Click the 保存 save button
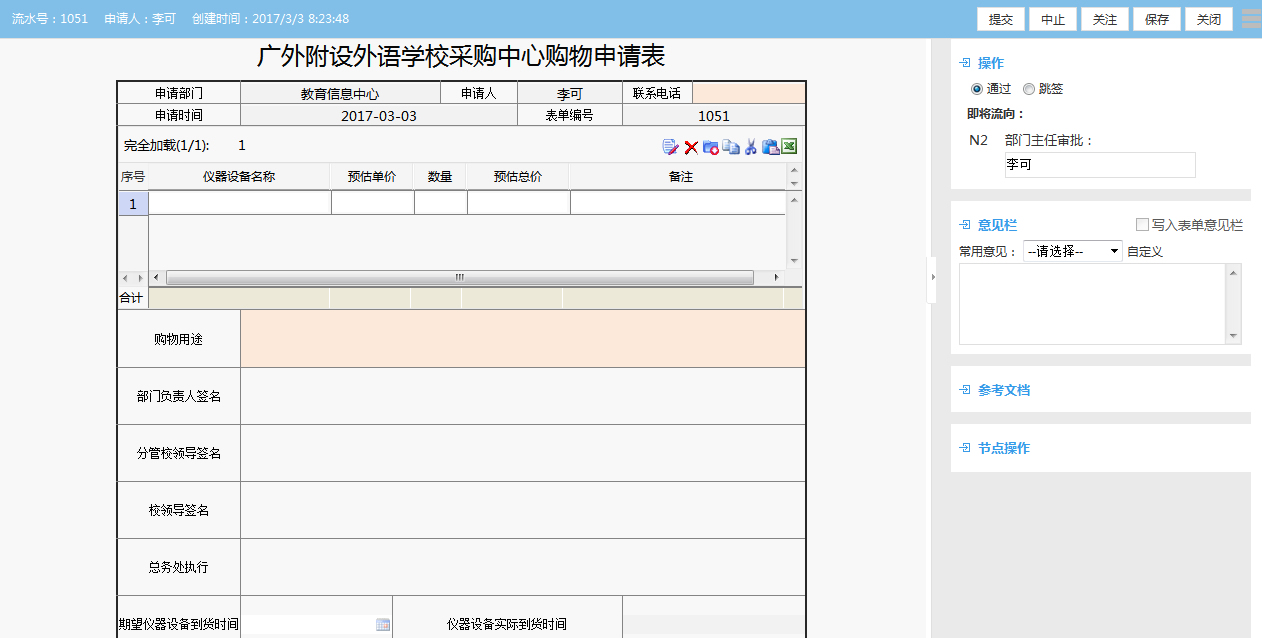Screen dimensions: 1262x638 [x=1157, y=20]
